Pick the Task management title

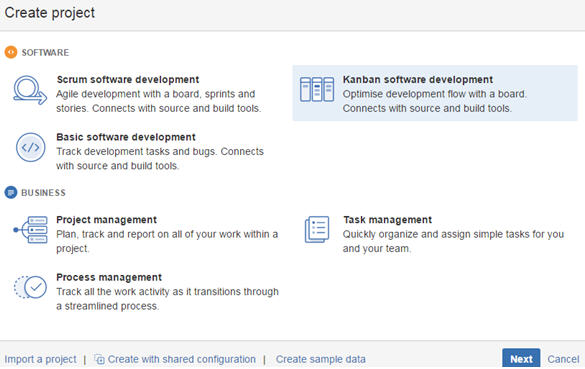(x=387, y=220)
